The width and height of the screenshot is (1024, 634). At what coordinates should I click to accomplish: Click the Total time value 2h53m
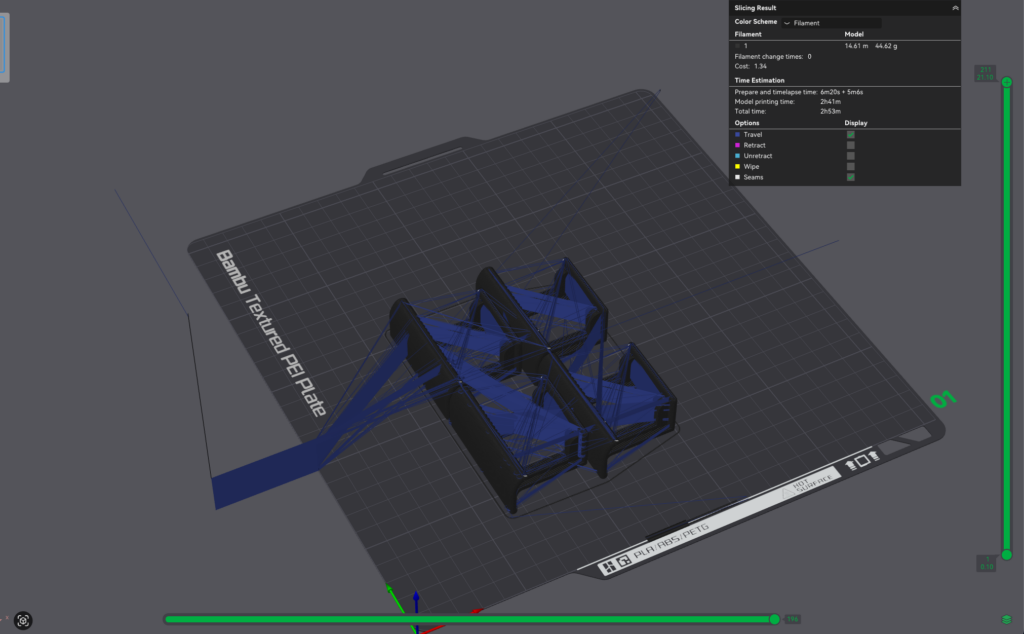(830, 111)
